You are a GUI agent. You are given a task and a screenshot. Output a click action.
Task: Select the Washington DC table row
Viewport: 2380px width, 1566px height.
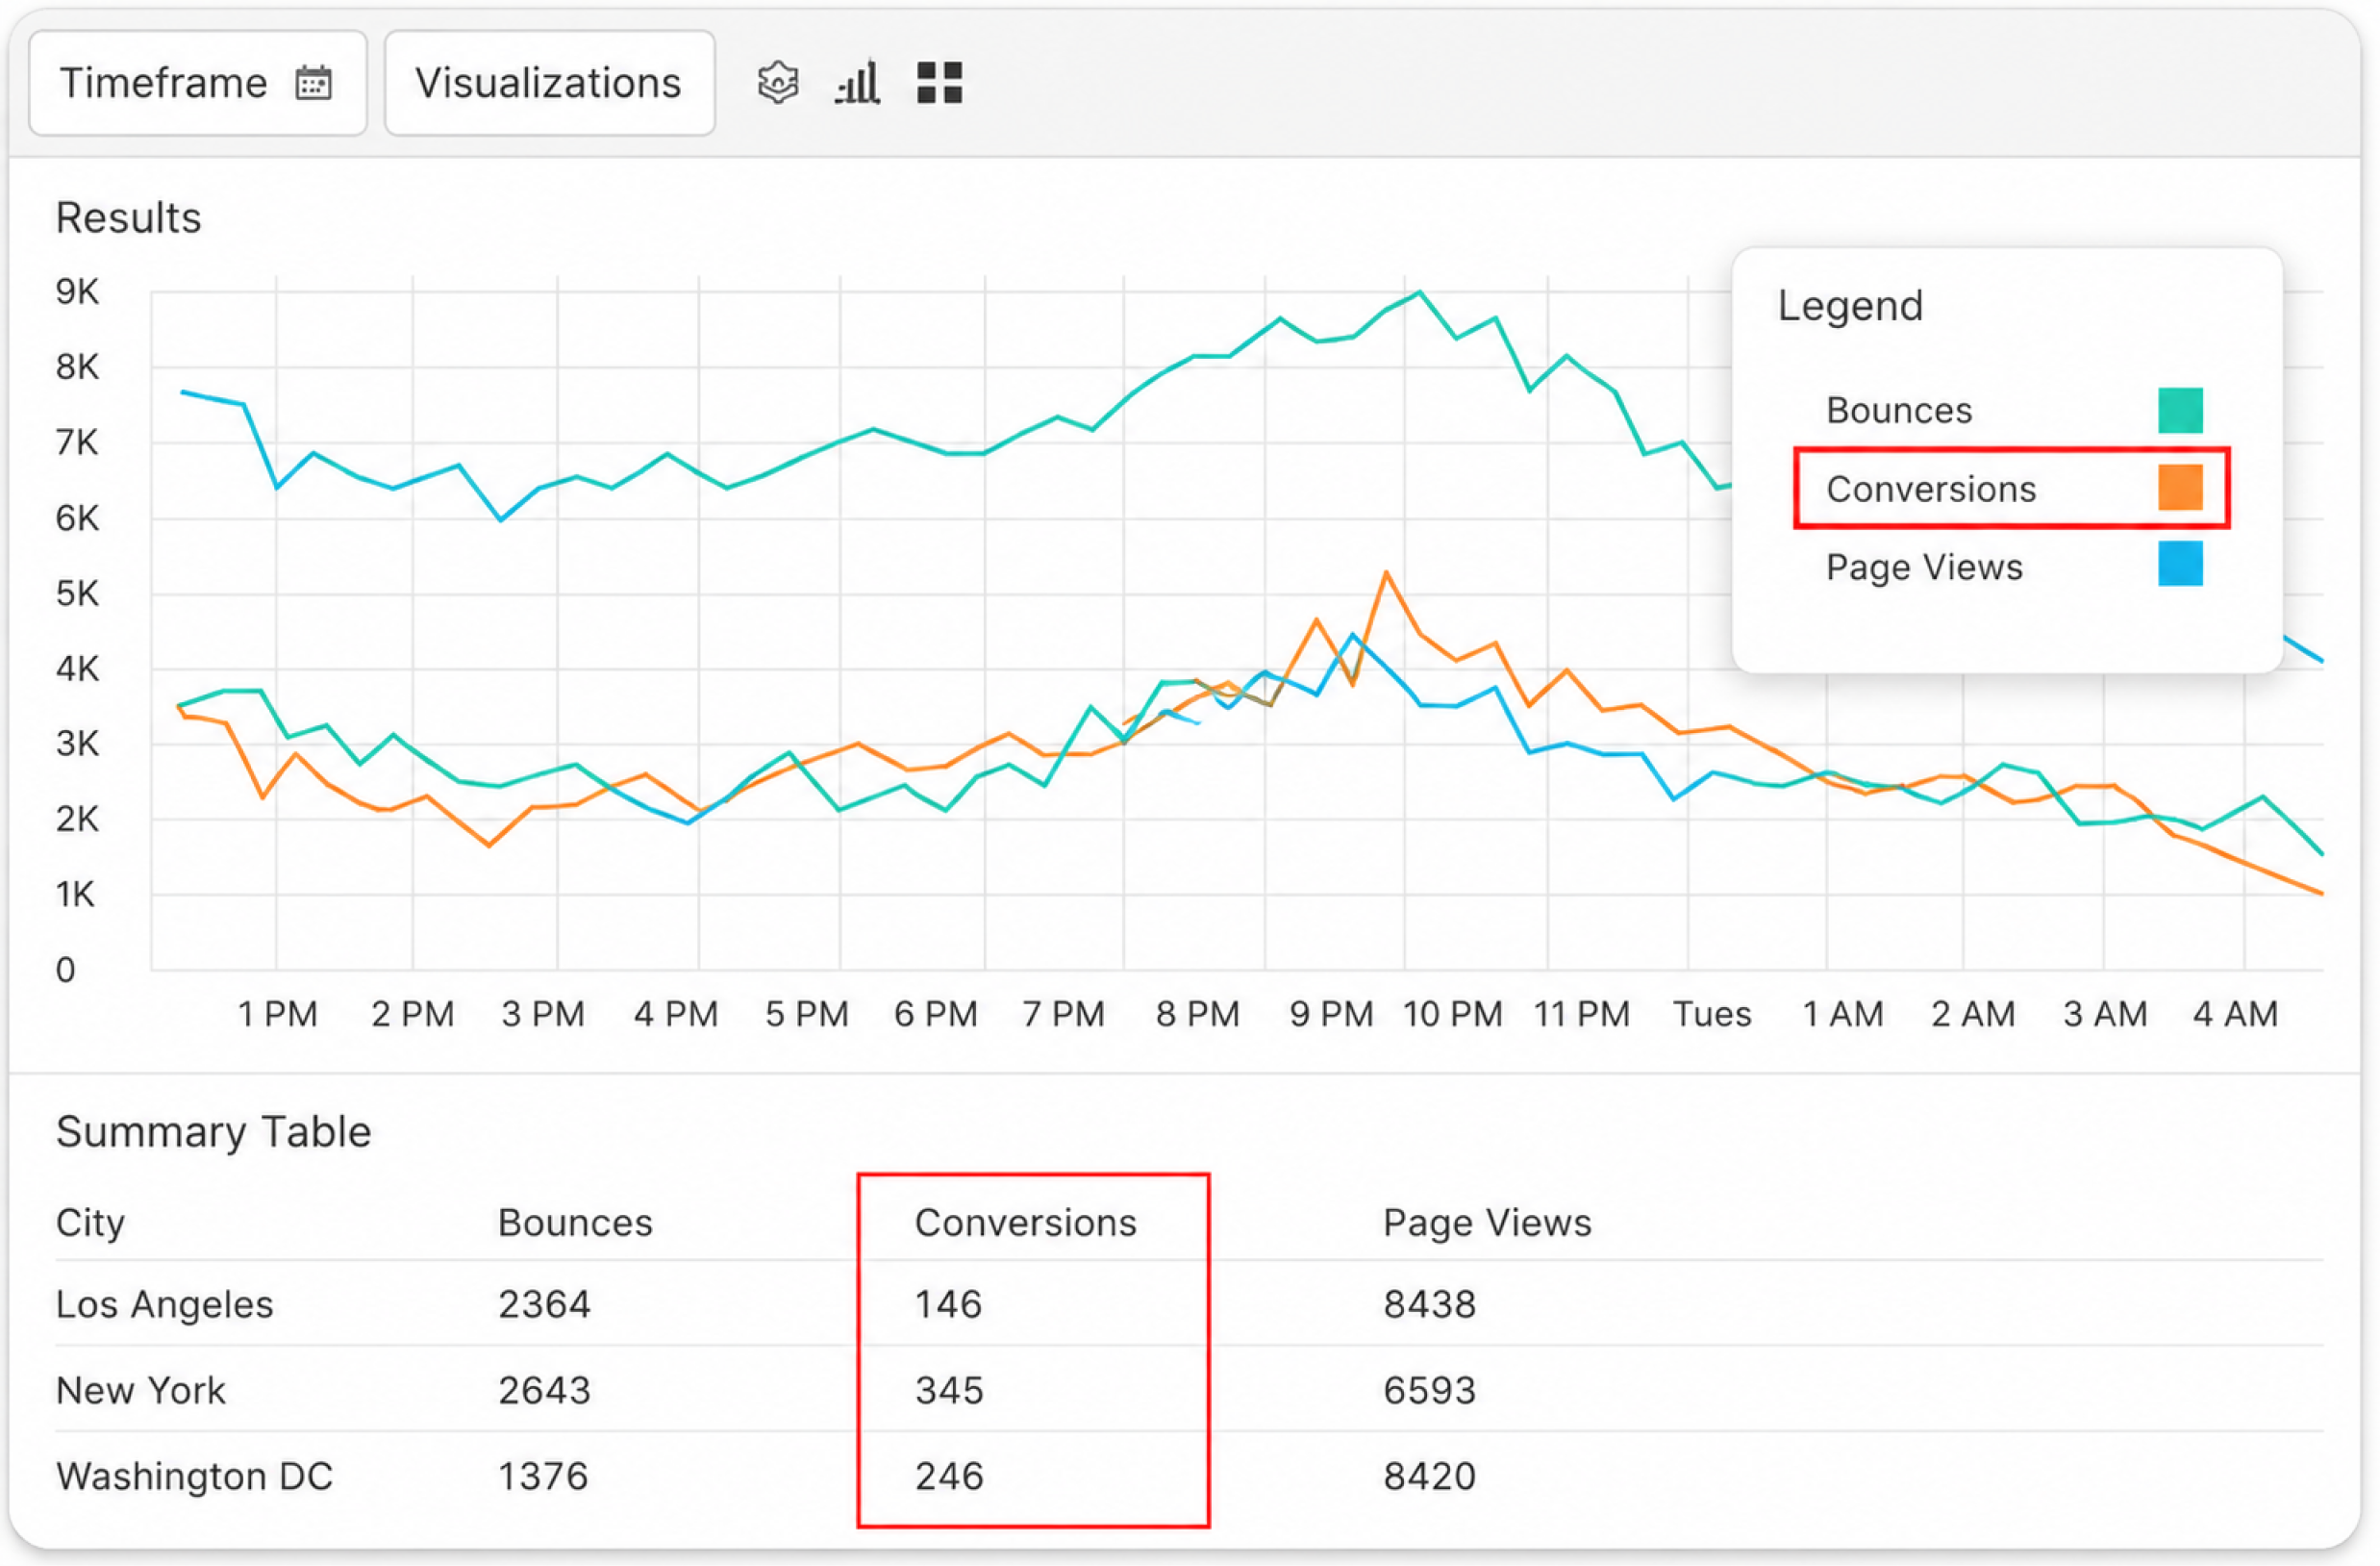click(x=1189, y=1476)
